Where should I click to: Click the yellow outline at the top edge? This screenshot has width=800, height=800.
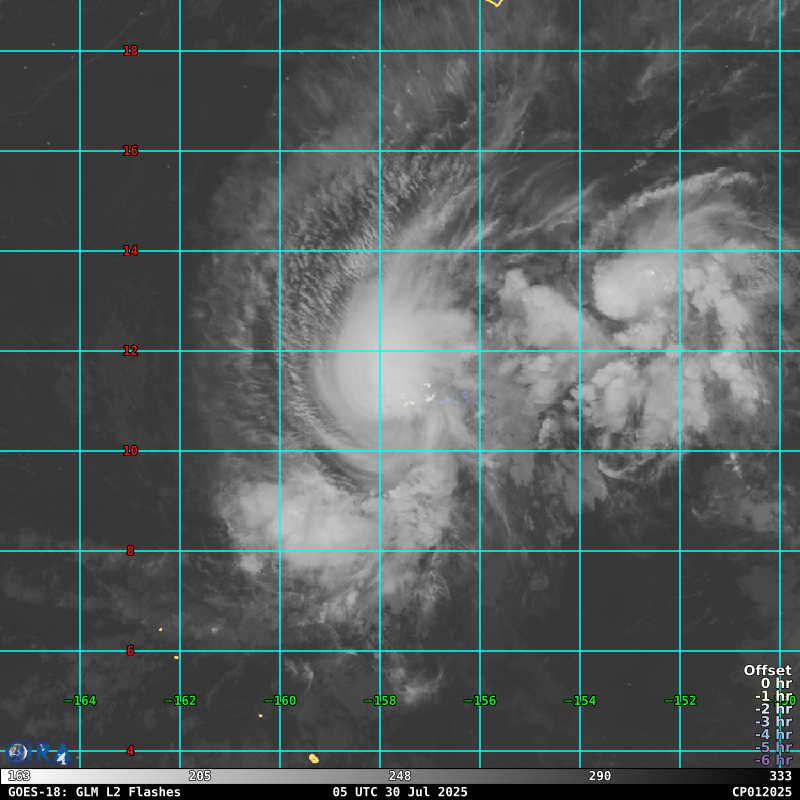point(494,3)
